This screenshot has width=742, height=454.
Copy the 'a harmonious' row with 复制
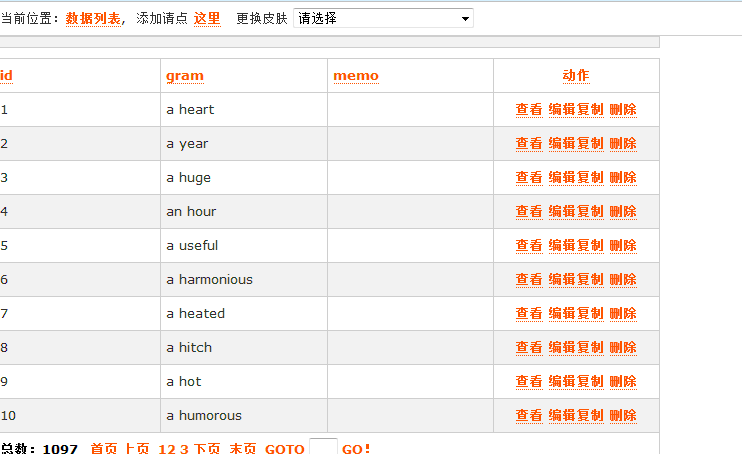590,279
